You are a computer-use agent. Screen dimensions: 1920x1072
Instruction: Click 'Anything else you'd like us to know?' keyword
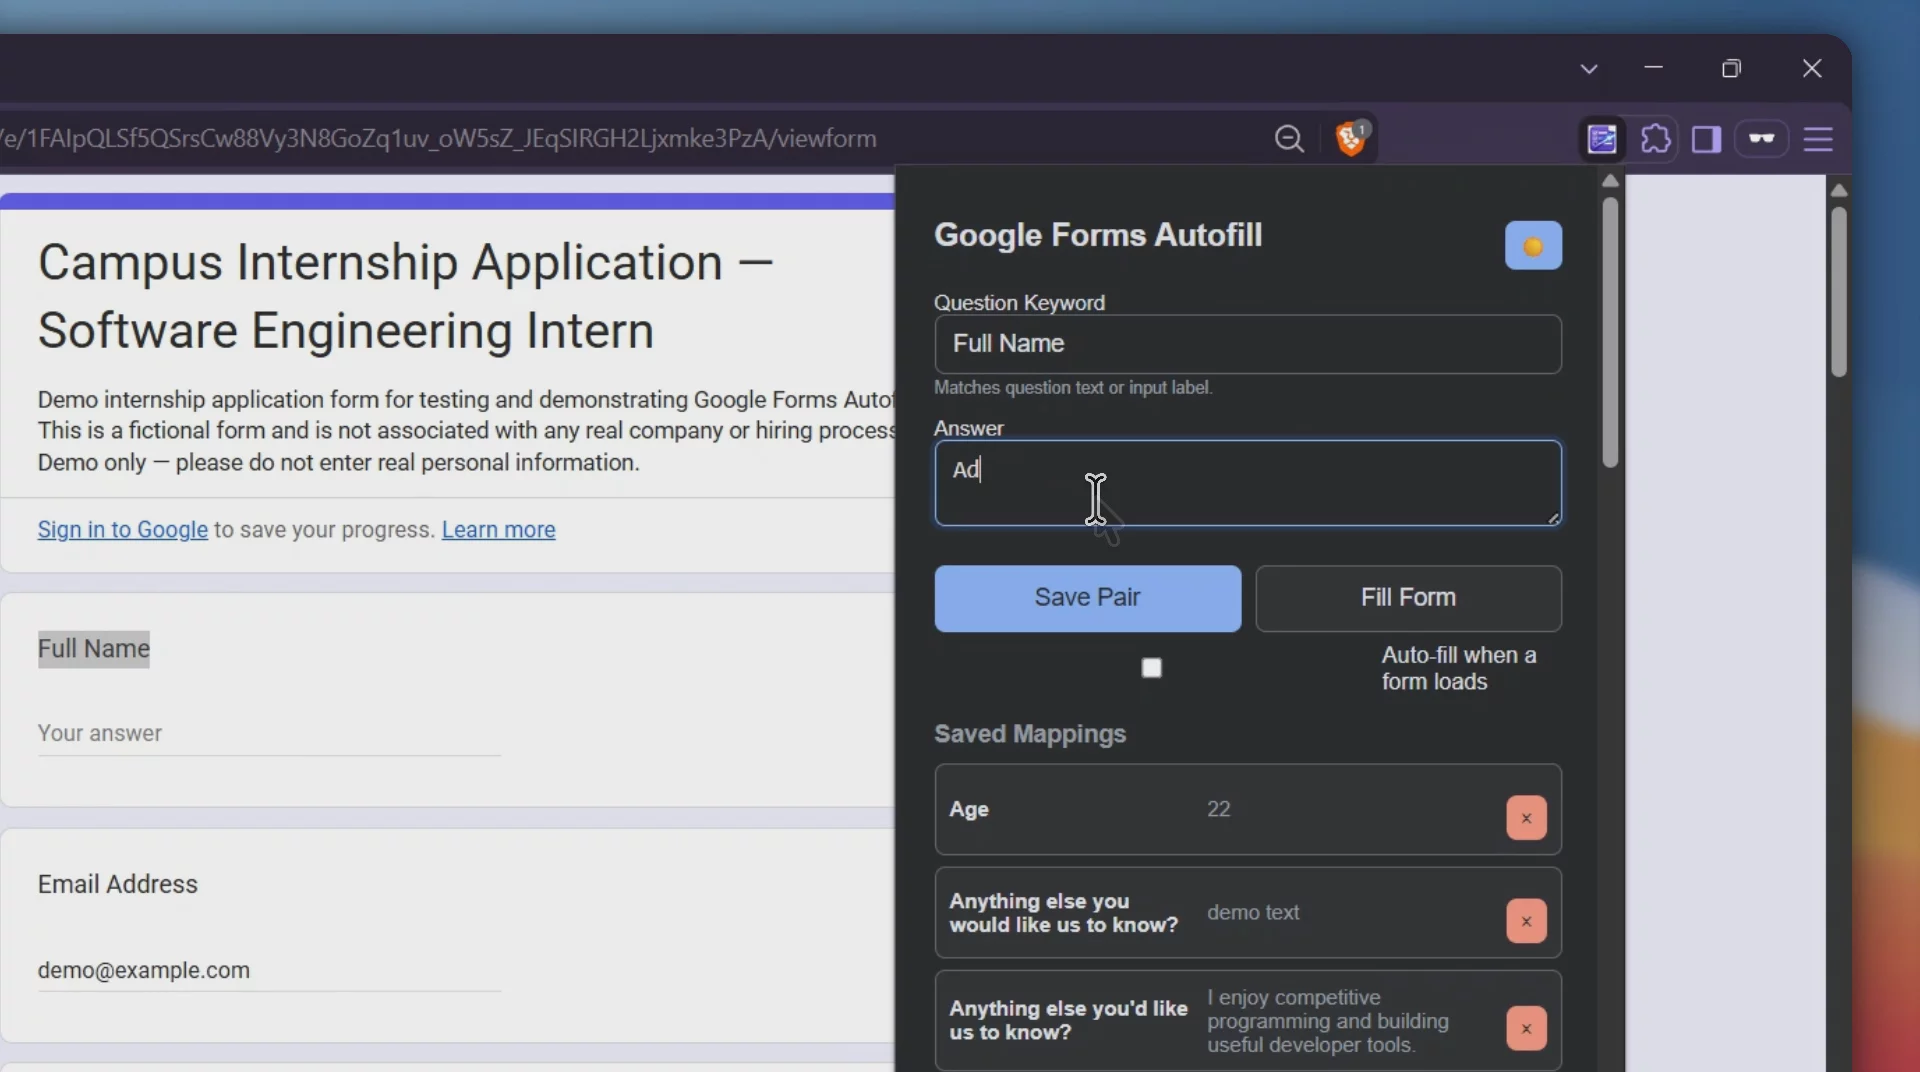pyautogui.click(x=1068, y=1020)
